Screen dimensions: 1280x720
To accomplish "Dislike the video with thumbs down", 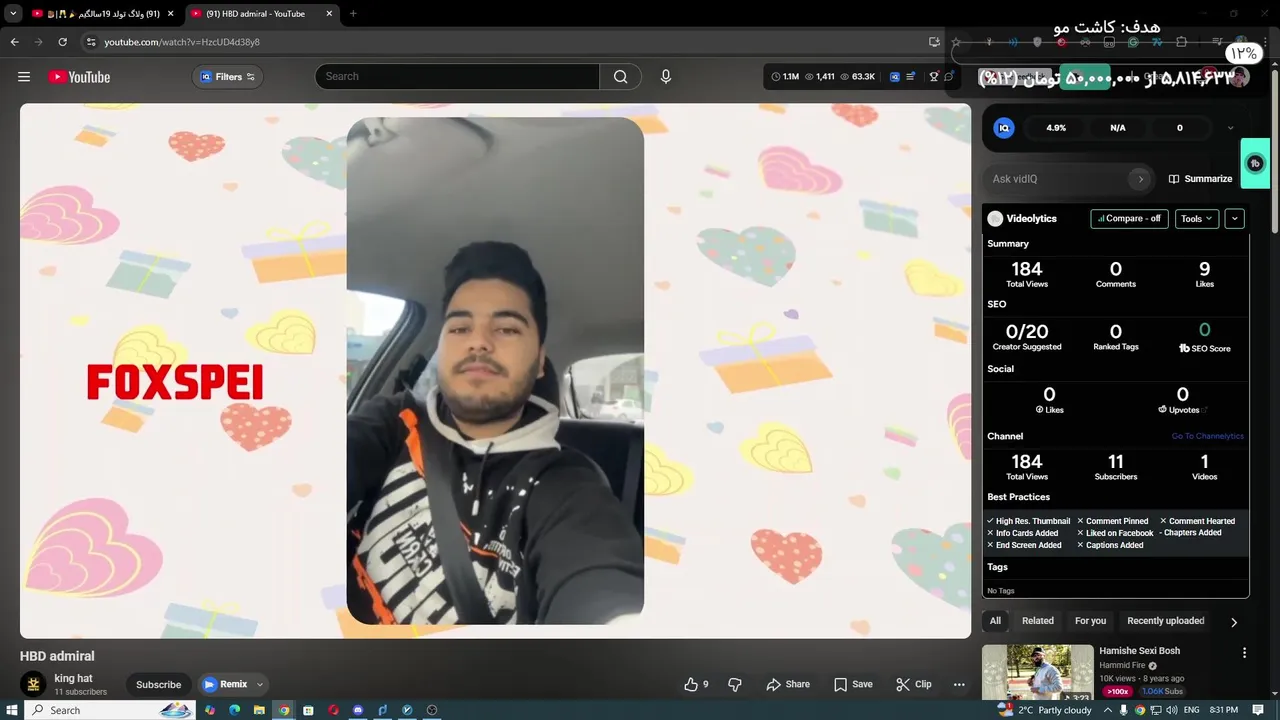I will (x=735, y=684).
